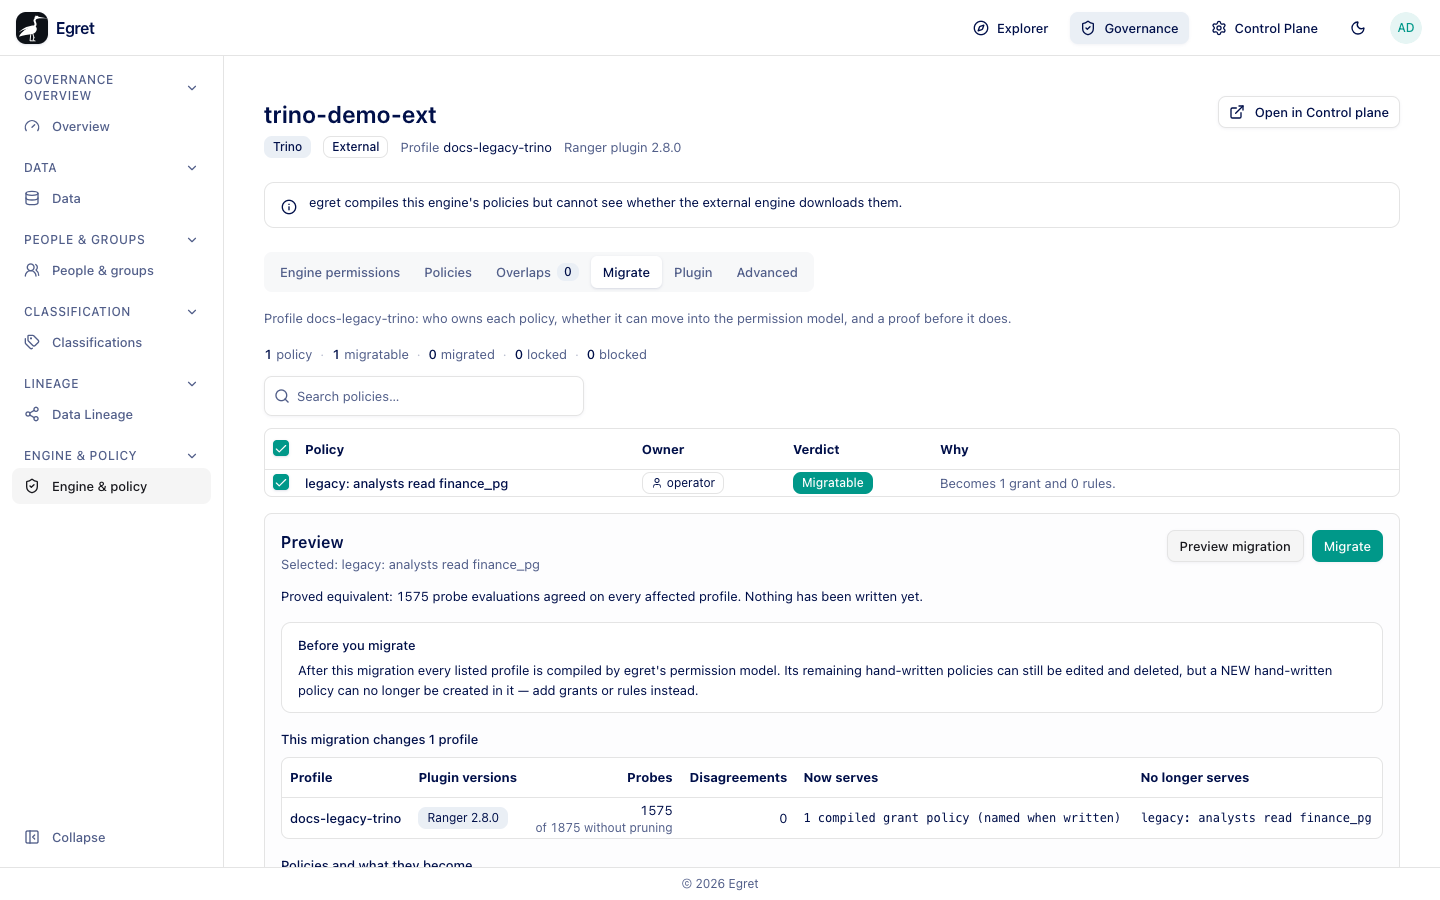Click the search magnifier icon
This screenshot has height=900, width=1440.
coord(282,396)
